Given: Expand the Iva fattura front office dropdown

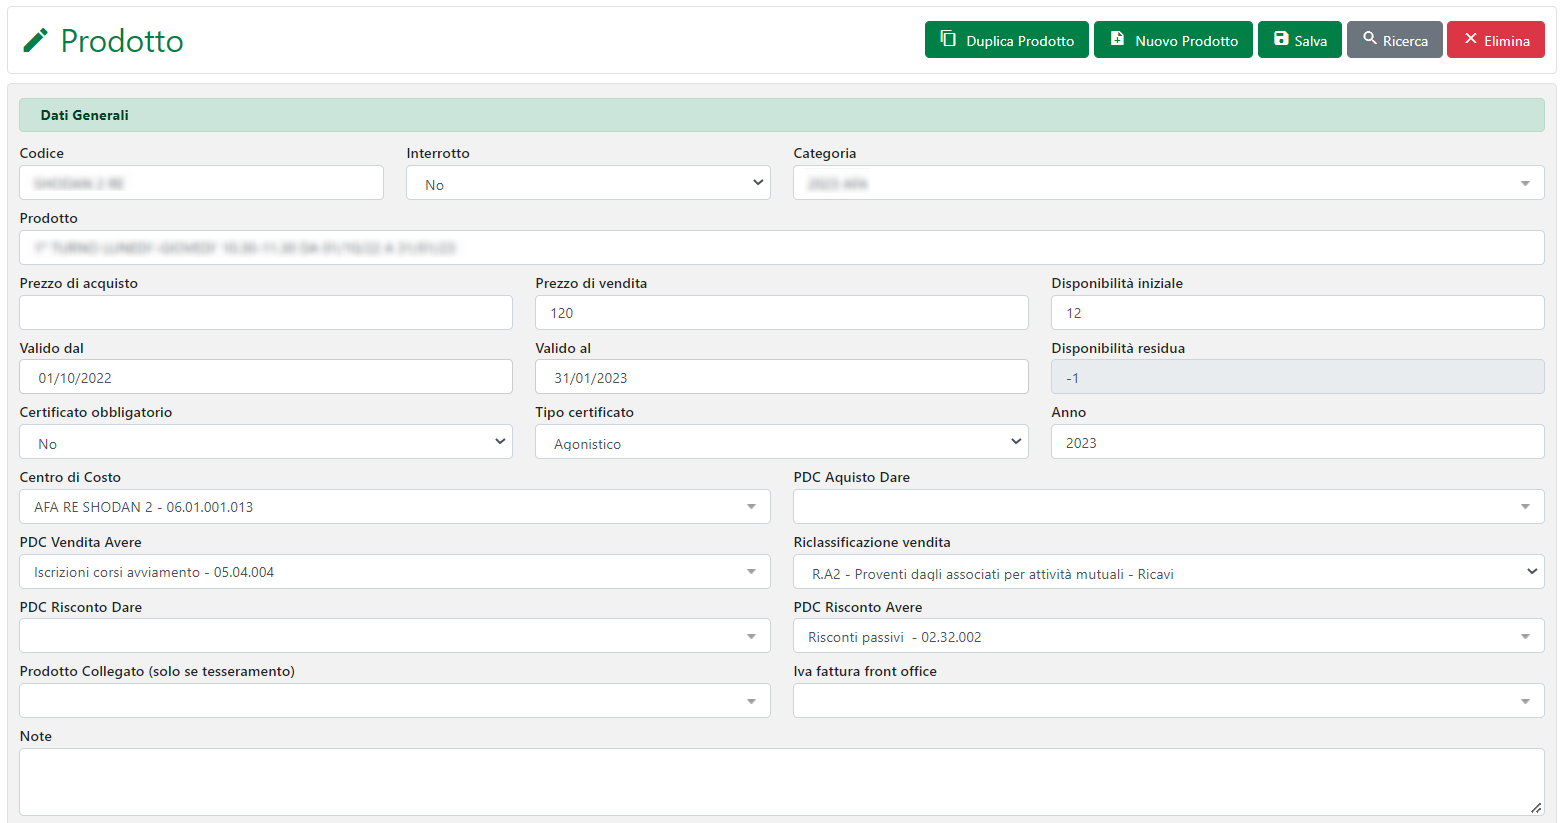Looking at the screenshot, I should click(1168, 701).
